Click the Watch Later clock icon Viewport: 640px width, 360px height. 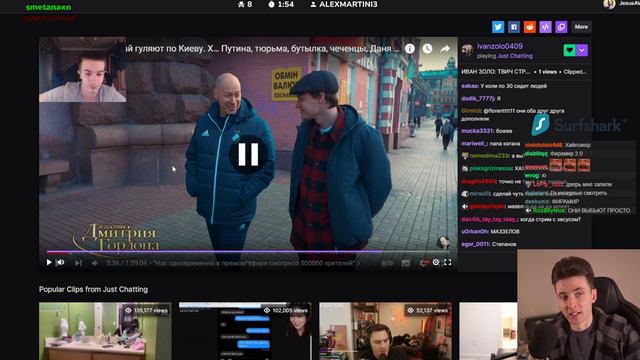click(427, 49)
